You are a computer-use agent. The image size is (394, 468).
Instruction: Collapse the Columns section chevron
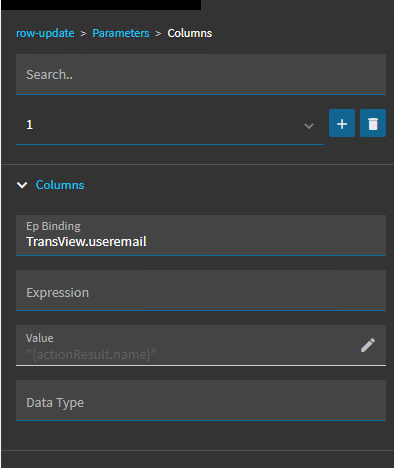(22, 185)
